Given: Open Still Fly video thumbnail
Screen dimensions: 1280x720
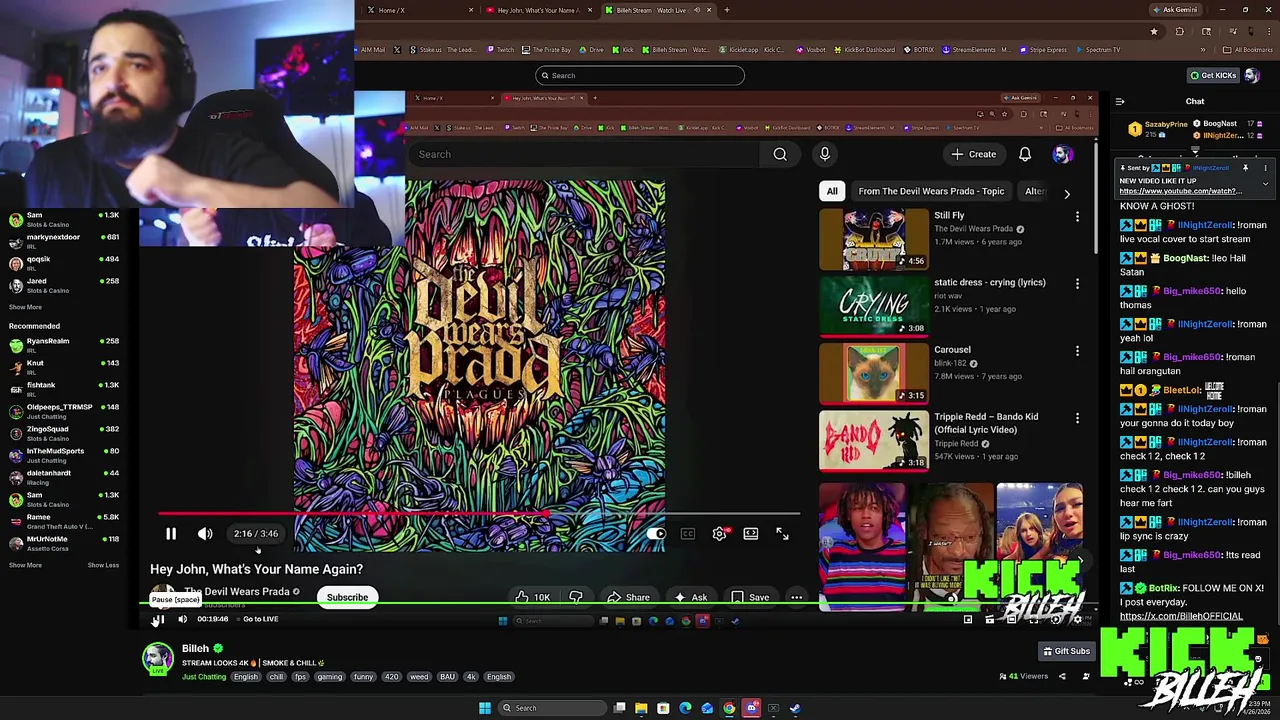Looking at the screenshot, I should (874, 239).
